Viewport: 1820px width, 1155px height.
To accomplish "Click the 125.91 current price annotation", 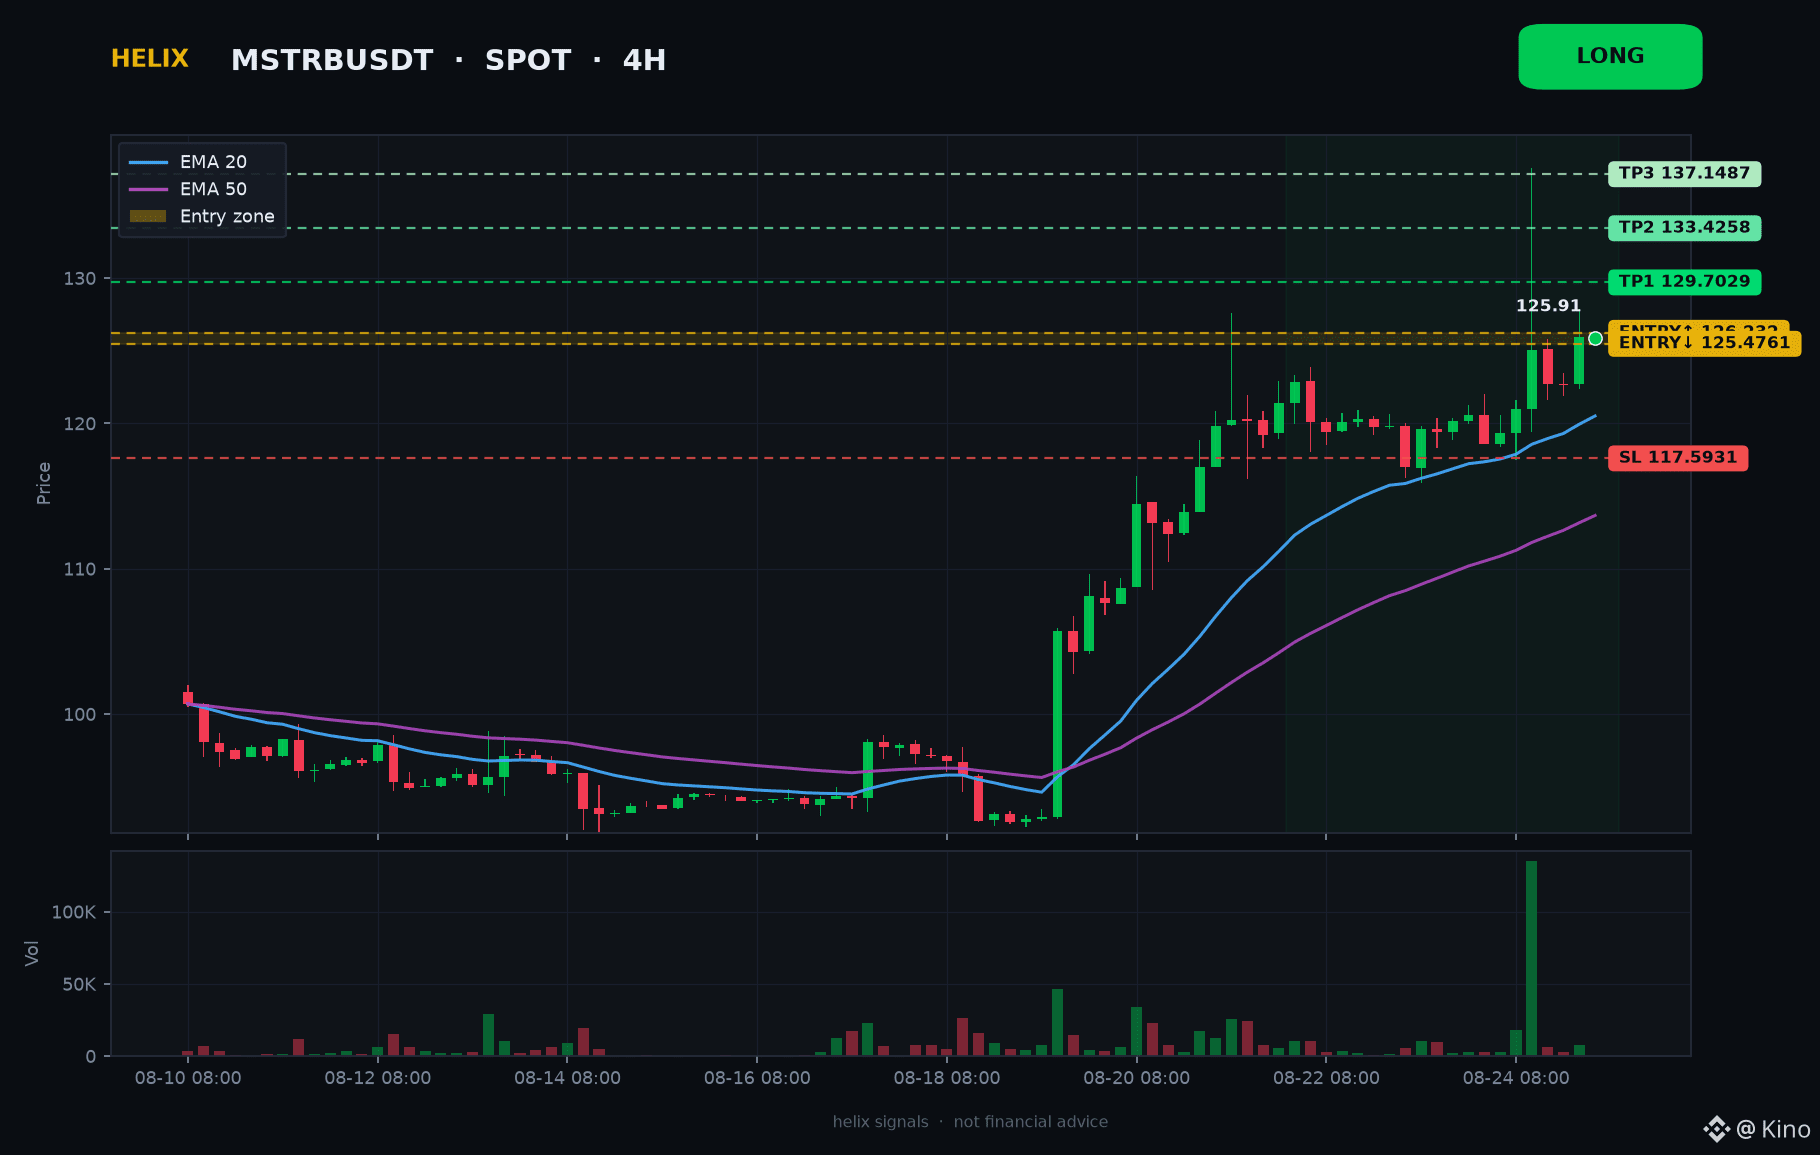I will pos(1548,306).
